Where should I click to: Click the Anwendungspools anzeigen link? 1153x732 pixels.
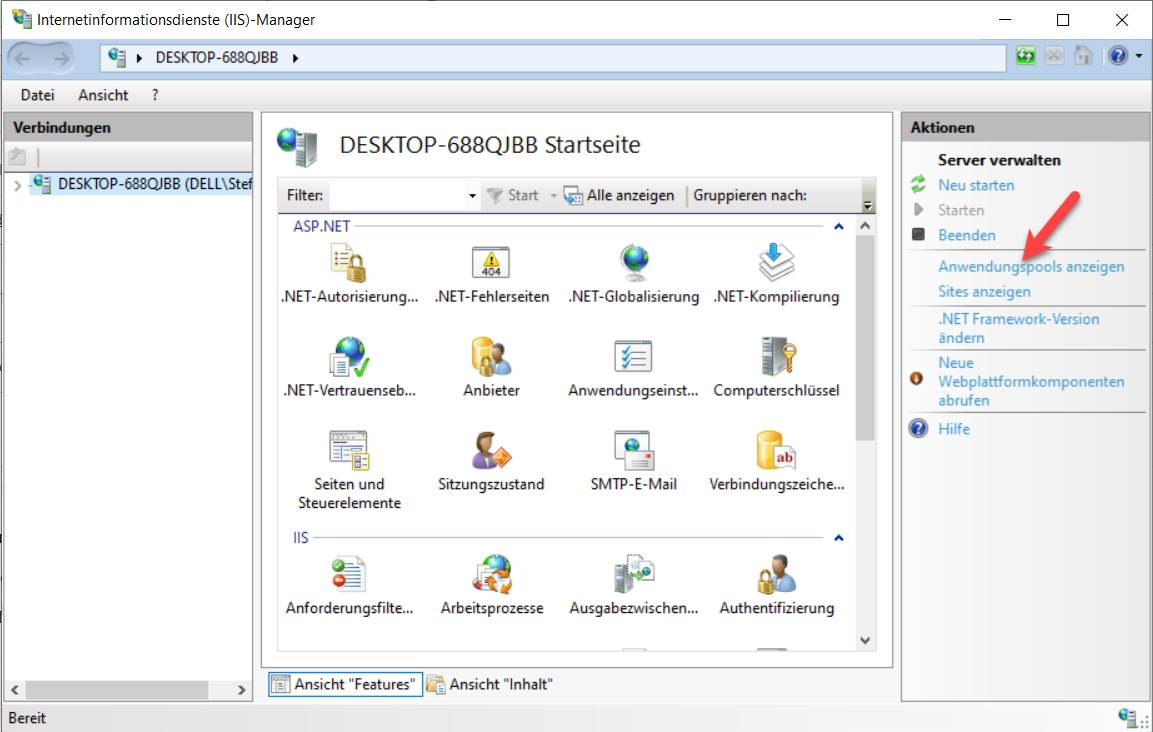tap(1030, 267)
